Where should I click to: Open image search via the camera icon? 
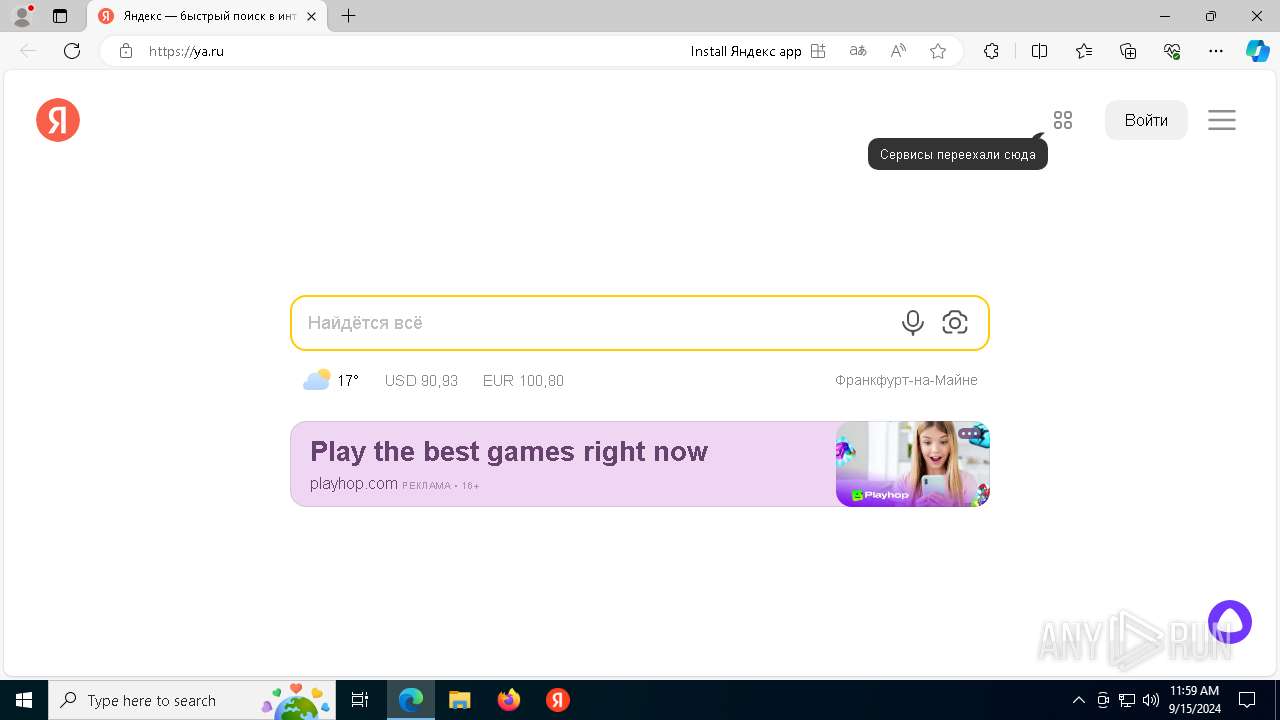[955, 322]
